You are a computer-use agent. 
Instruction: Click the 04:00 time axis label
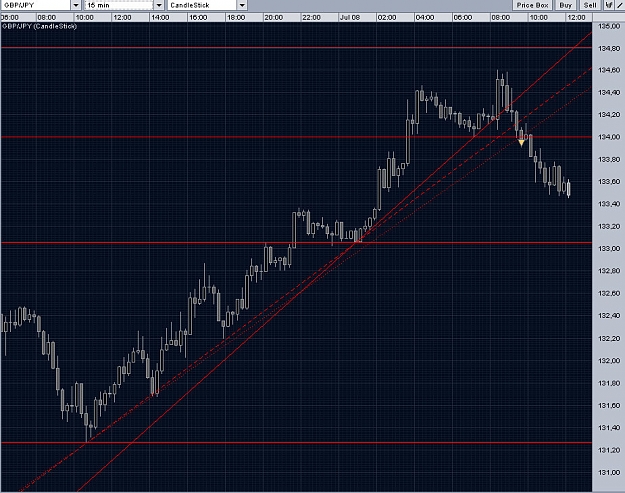click(425, 18)
